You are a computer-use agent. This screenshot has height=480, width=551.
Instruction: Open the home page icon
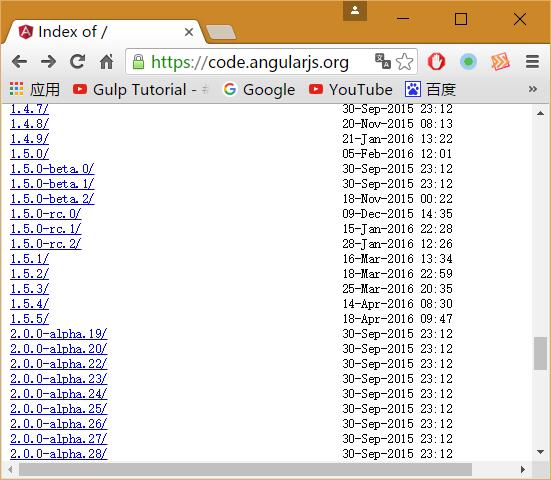tap(106, 62)
